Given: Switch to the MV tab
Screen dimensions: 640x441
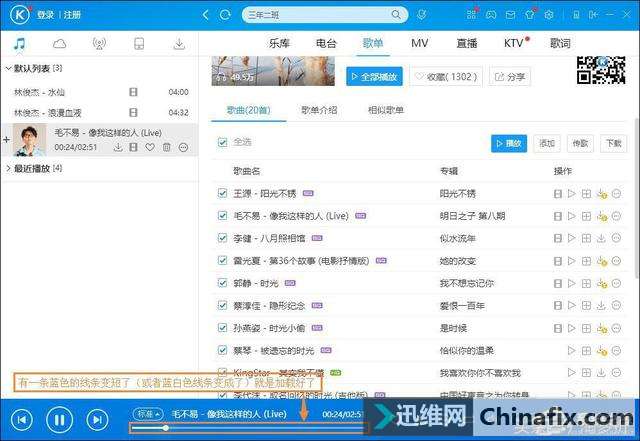Looking at the screenshot, I should tap(420, 43).
